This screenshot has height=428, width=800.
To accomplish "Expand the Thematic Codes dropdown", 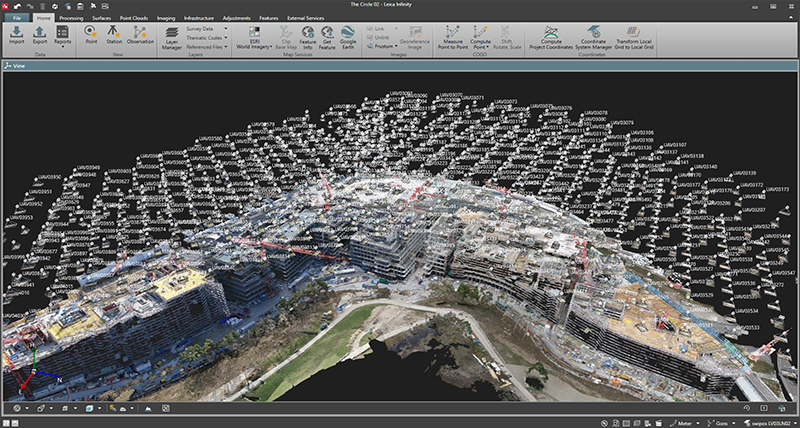I will point(227,38).
